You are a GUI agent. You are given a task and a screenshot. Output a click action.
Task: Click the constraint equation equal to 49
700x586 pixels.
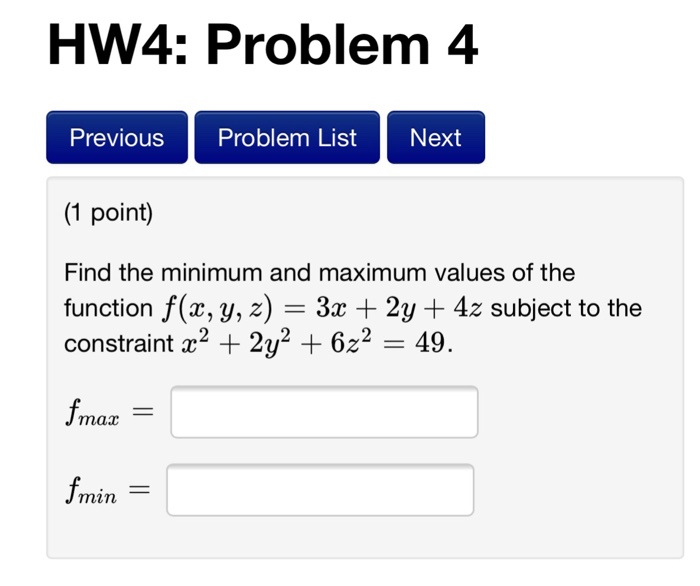tap(316, 344)
